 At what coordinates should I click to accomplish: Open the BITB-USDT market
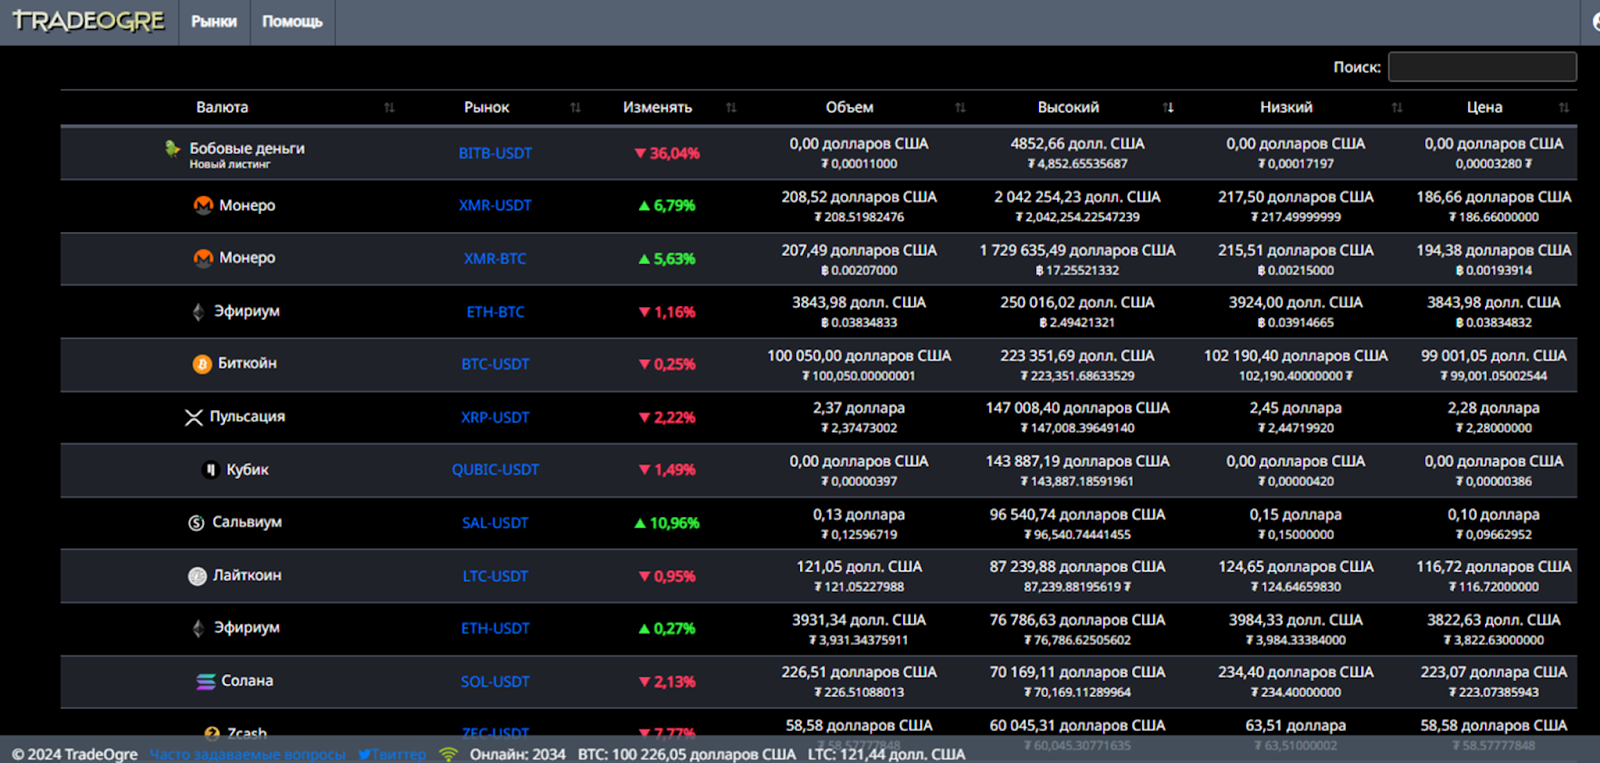[495, 153]
